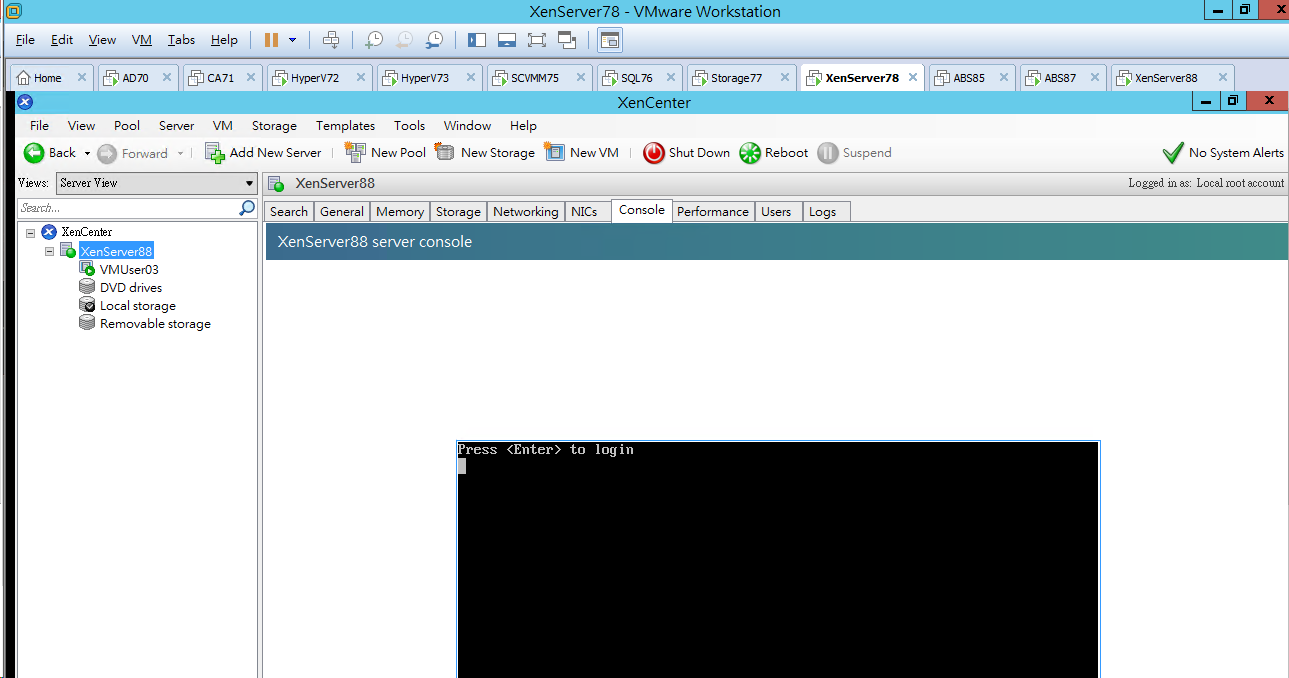The width and height of the screenshot is (1289, 678).
Task: Click the VMware Unity mode icon
Action: point(567,40)
